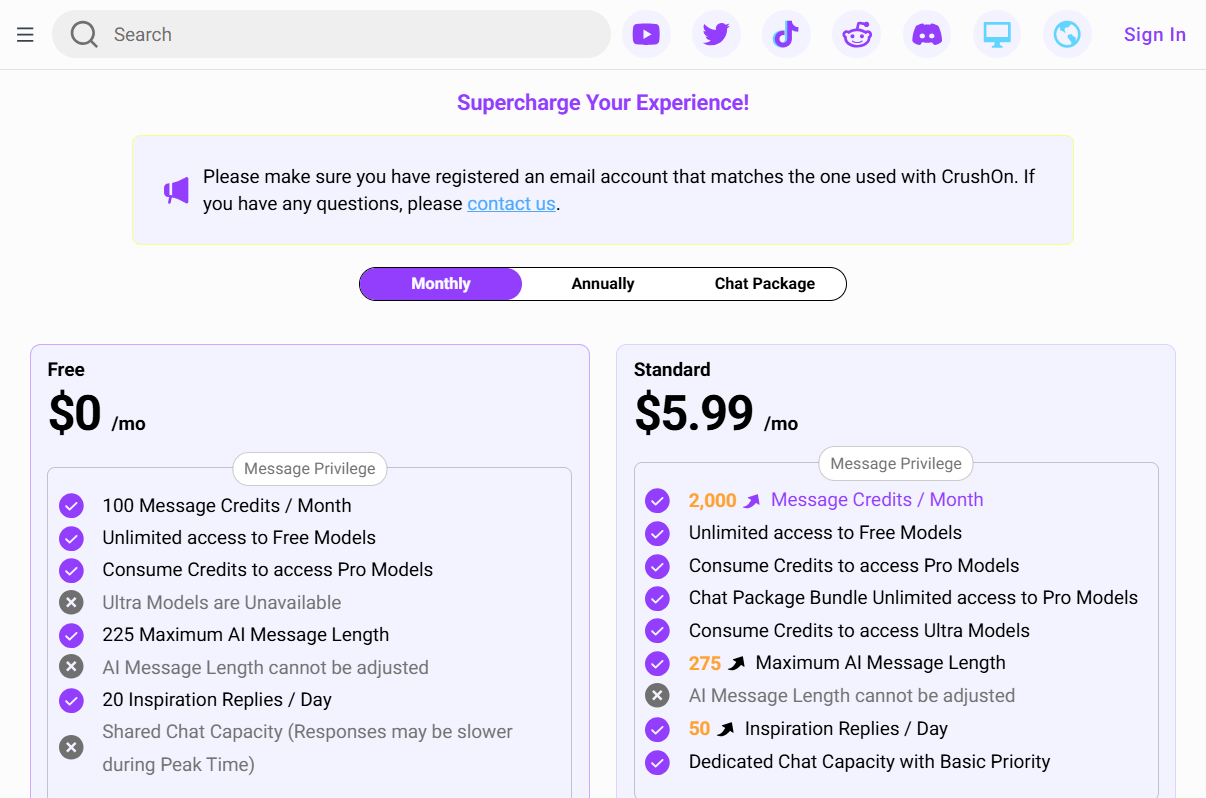Follow the contact us link
Viewport: 1206px width, 798px height.
511,203
